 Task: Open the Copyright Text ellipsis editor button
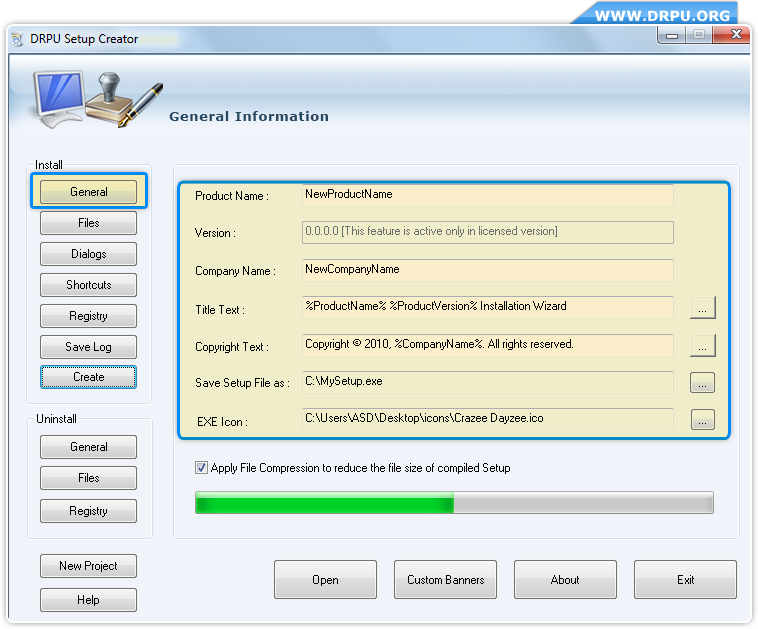(x=702, y=345)
